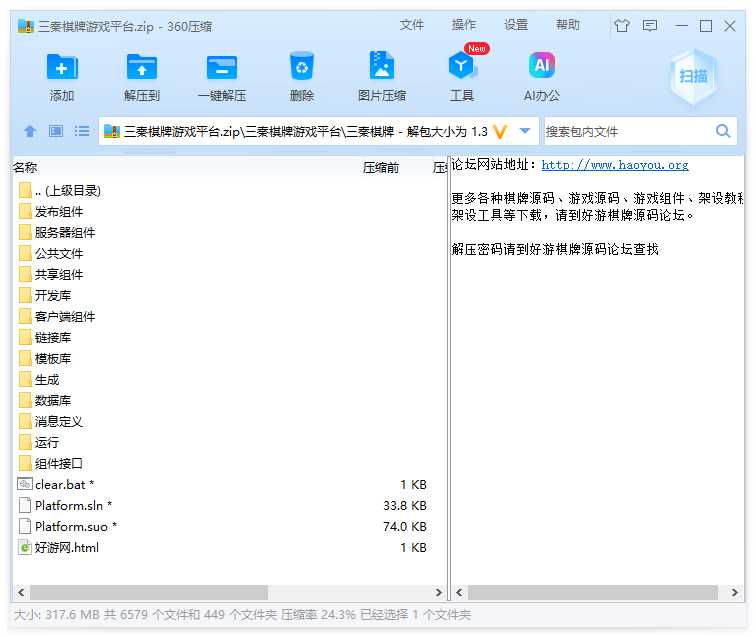756x637 pixels.
Task: Click the skin (shirt) icon in title bar
Action: click(622, 25)
